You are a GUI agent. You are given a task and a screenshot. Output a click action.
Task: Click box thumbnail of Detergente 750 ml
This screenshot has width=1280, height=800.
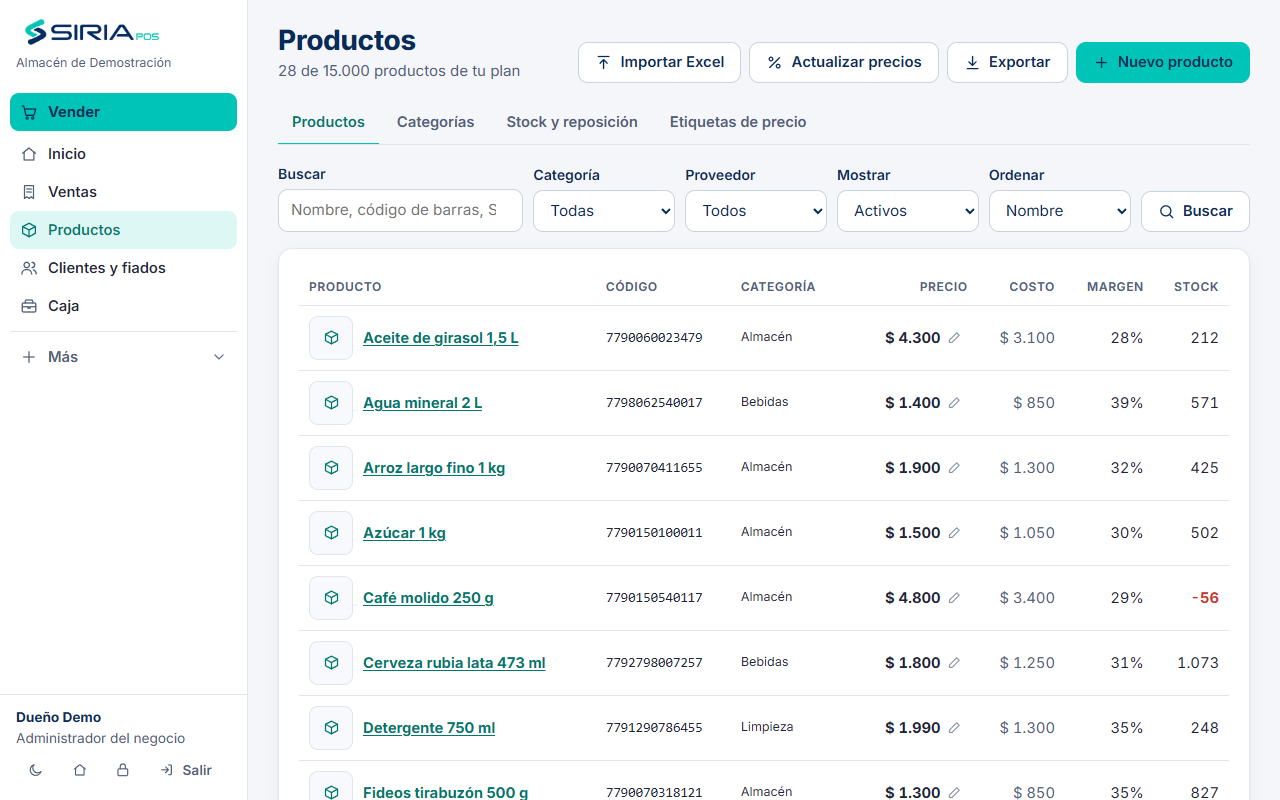[x=331, y=728]
